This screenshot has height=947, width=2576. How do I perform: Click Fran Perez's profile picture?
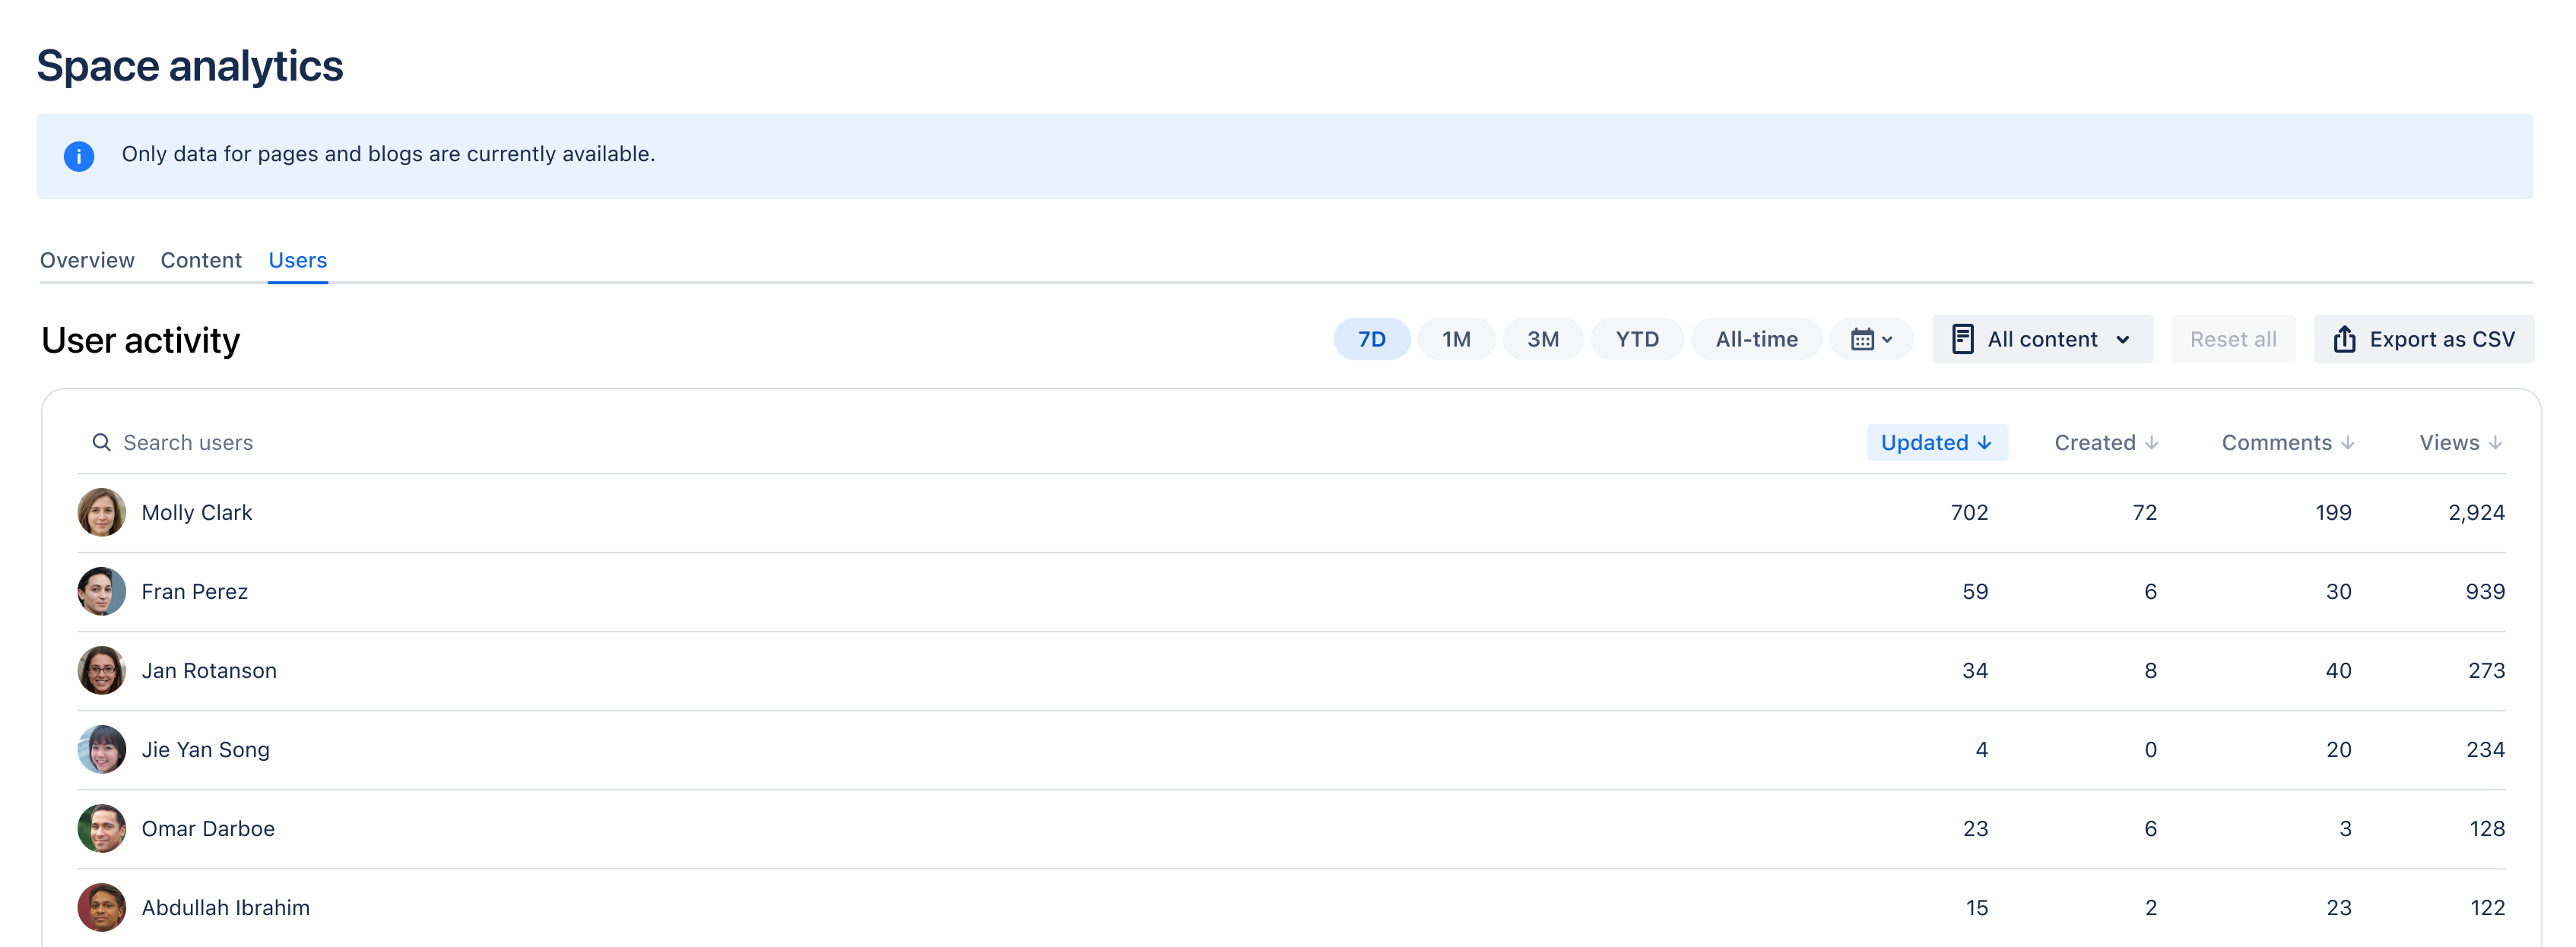click(102, 591)
